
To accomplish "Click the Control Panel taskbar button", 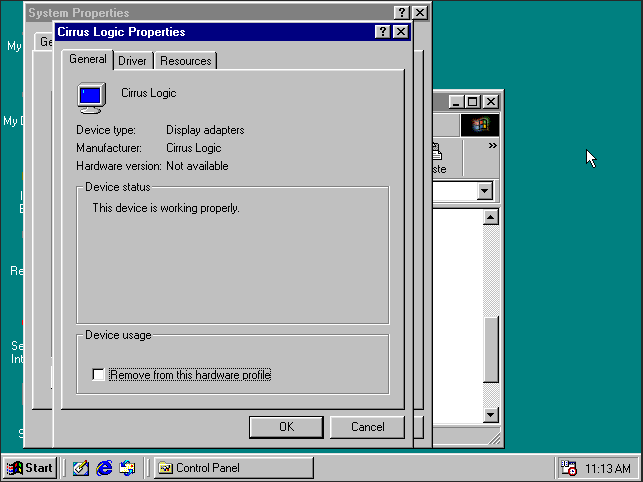I will [233, 468].
